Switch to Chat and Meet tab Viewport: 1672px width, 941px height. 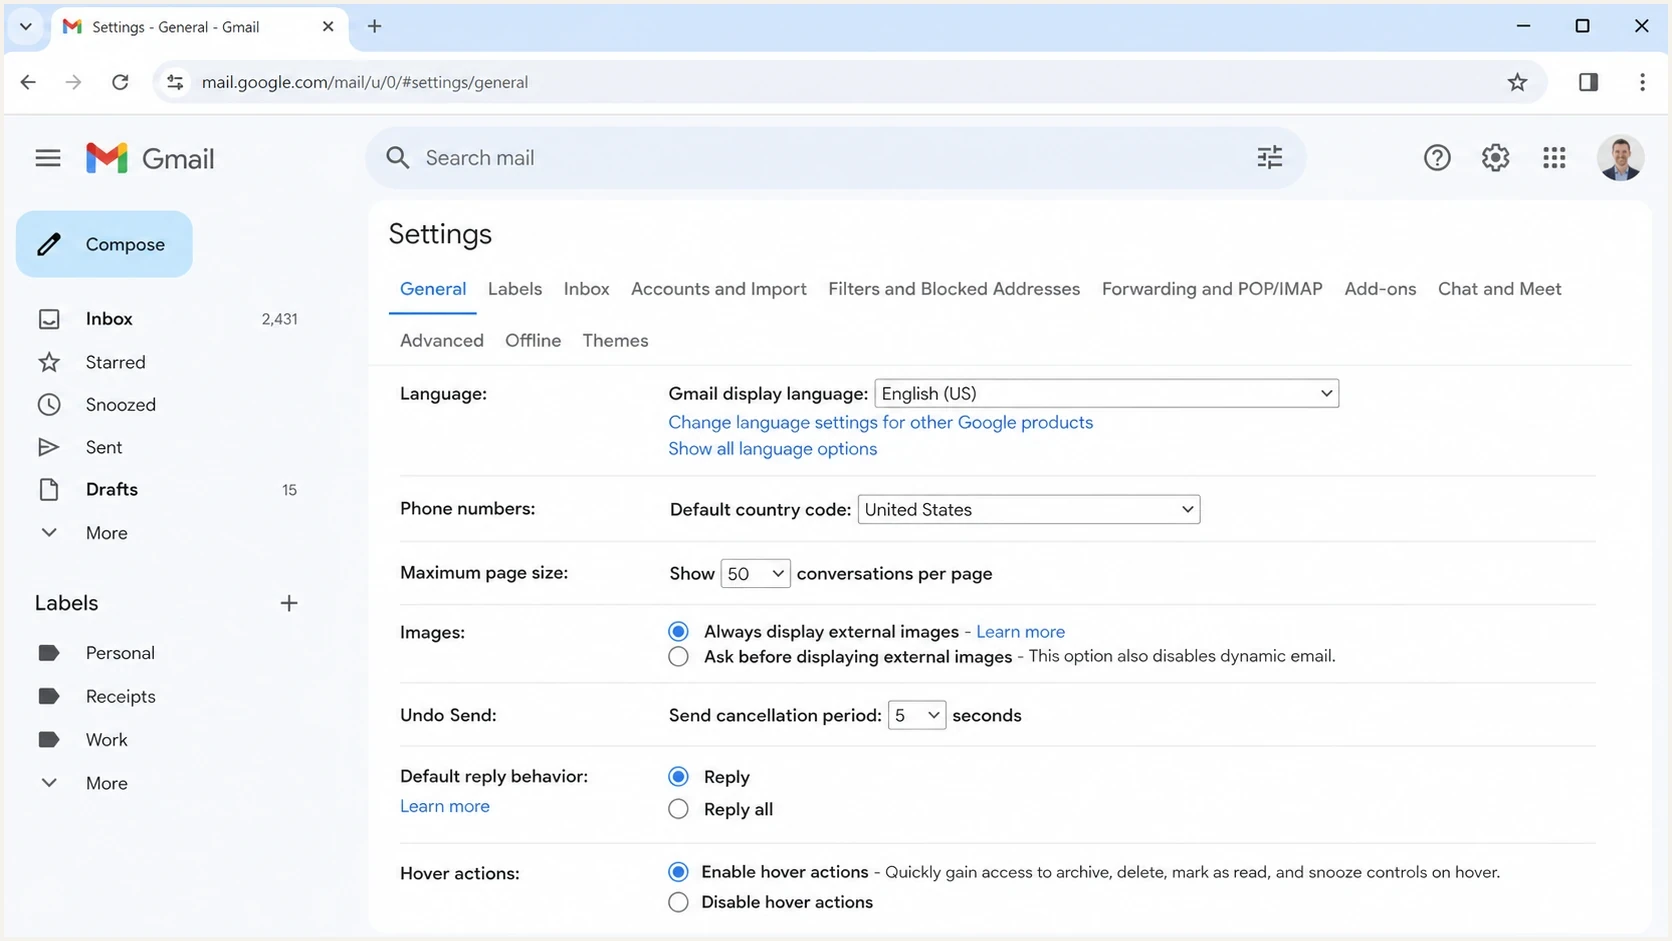click(x=1499, y=289)
